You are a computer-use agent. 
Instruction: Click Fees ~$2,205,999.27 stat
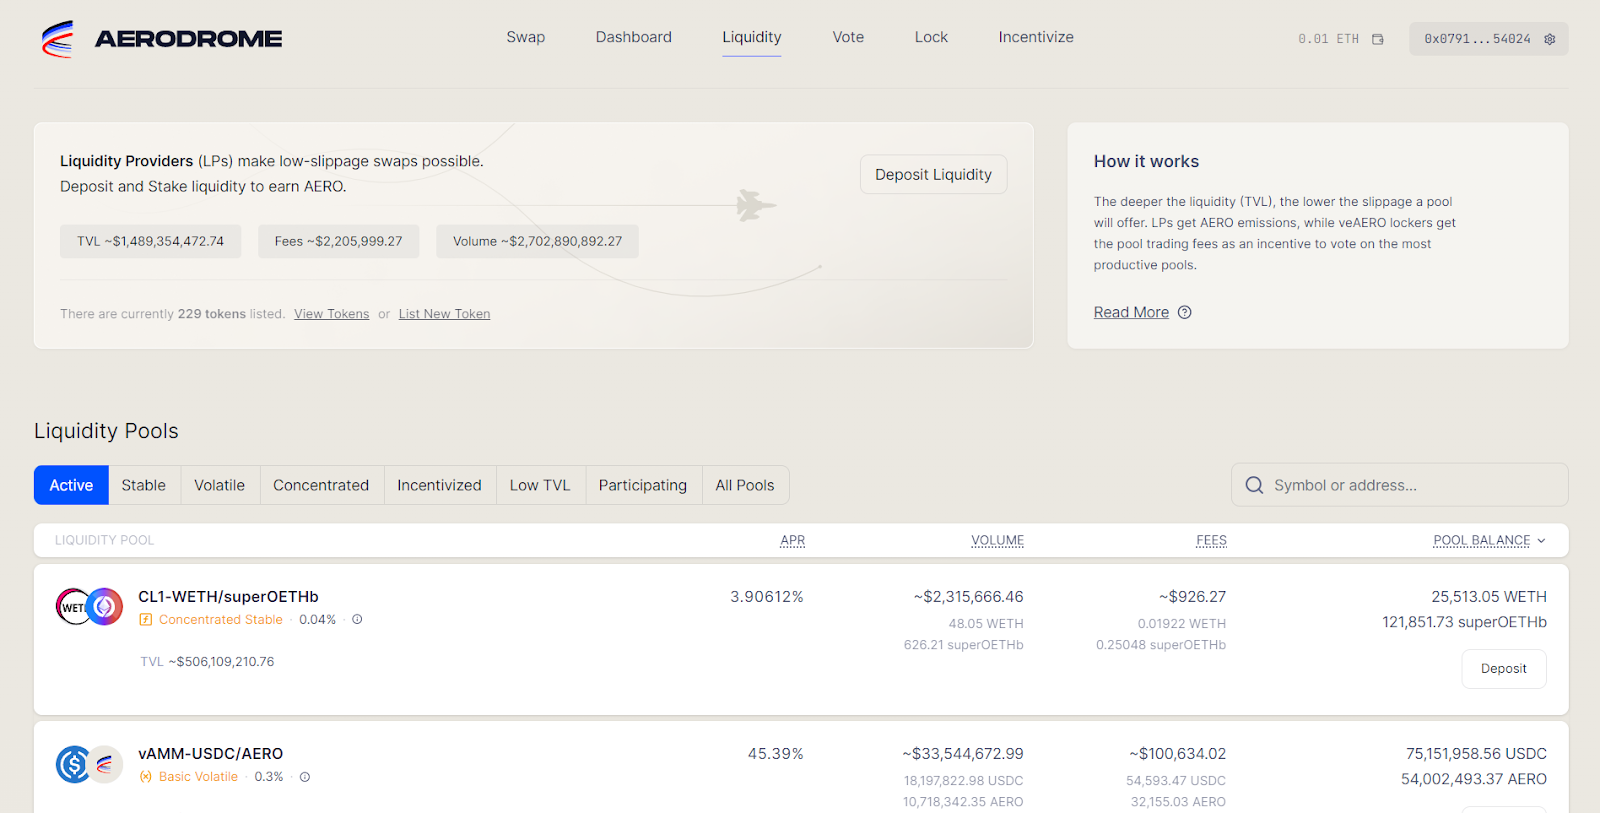click(339, 241)
